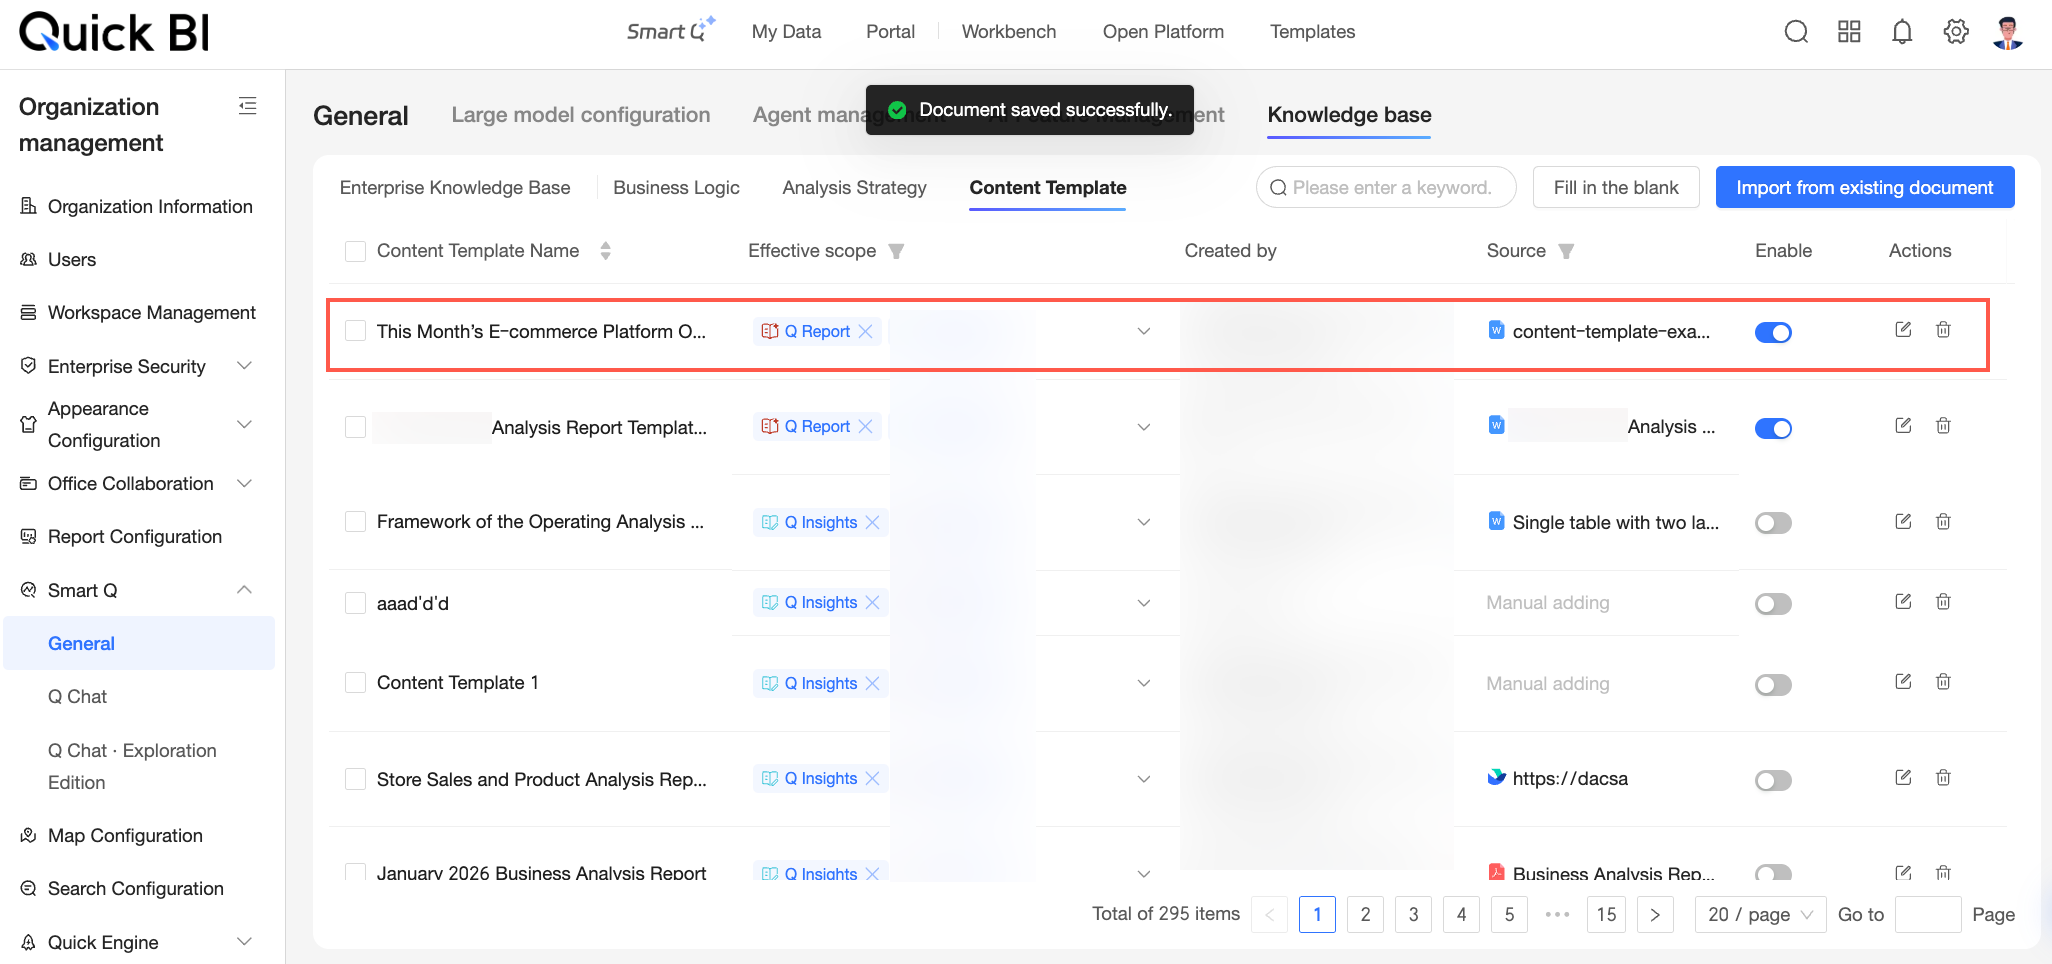Filter by Effective scope
The height and width of the screenshot is (964, 2052).
(896, 251)
